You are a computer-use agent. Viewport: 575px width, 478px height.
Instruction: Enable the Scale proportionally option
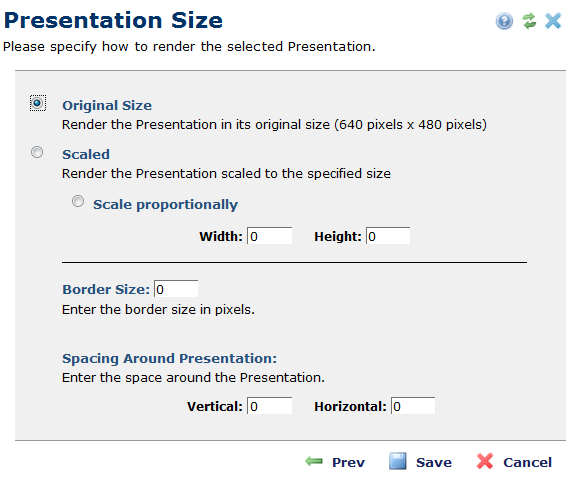pyautogui.click(x=78, y=201)
